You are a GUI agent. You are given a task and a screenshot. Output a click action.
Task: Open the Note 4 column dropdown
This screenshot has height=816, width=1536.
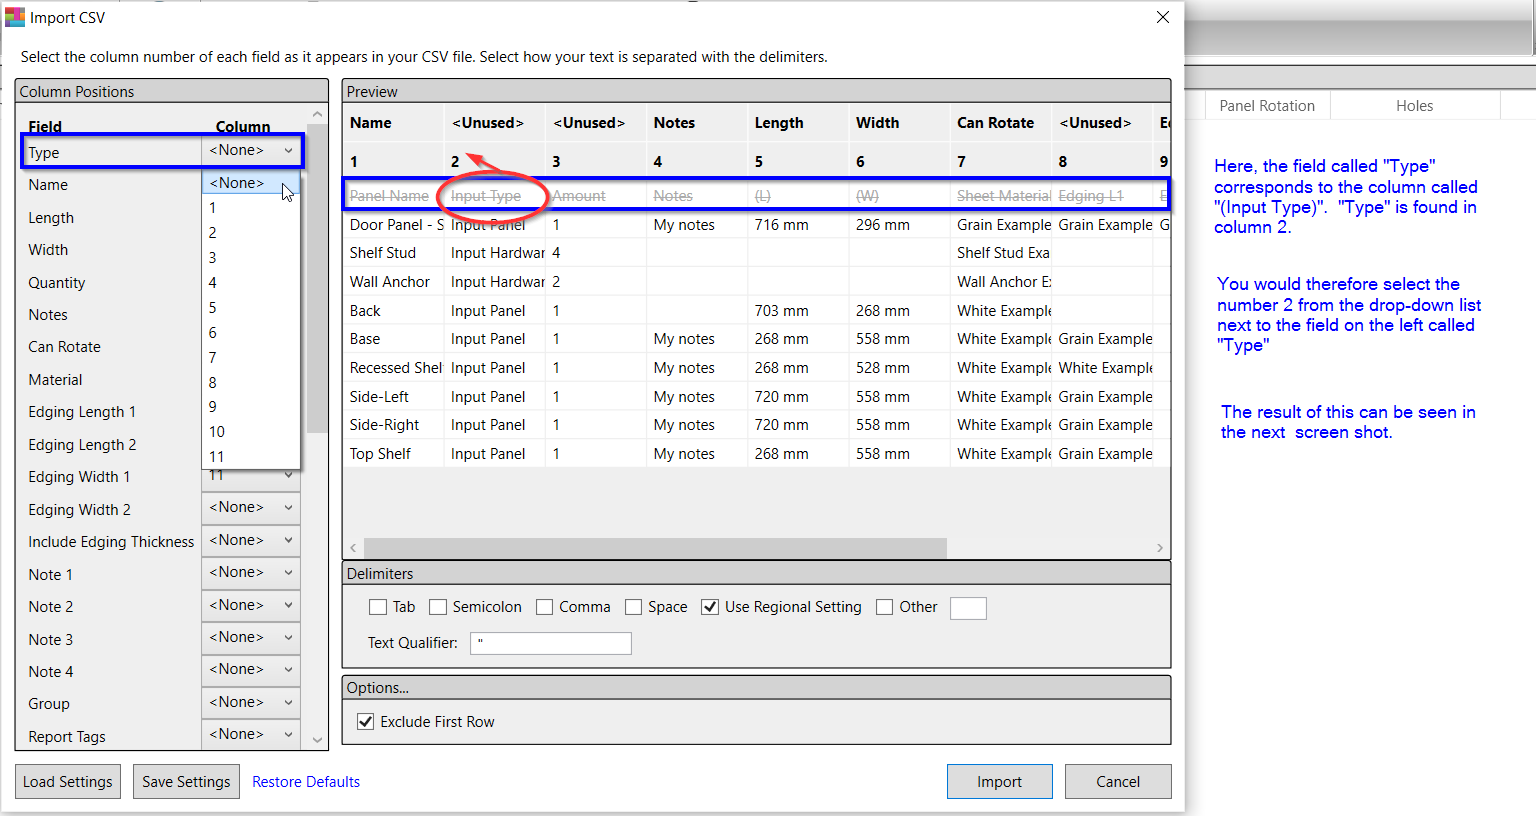(x=251, y=670)
